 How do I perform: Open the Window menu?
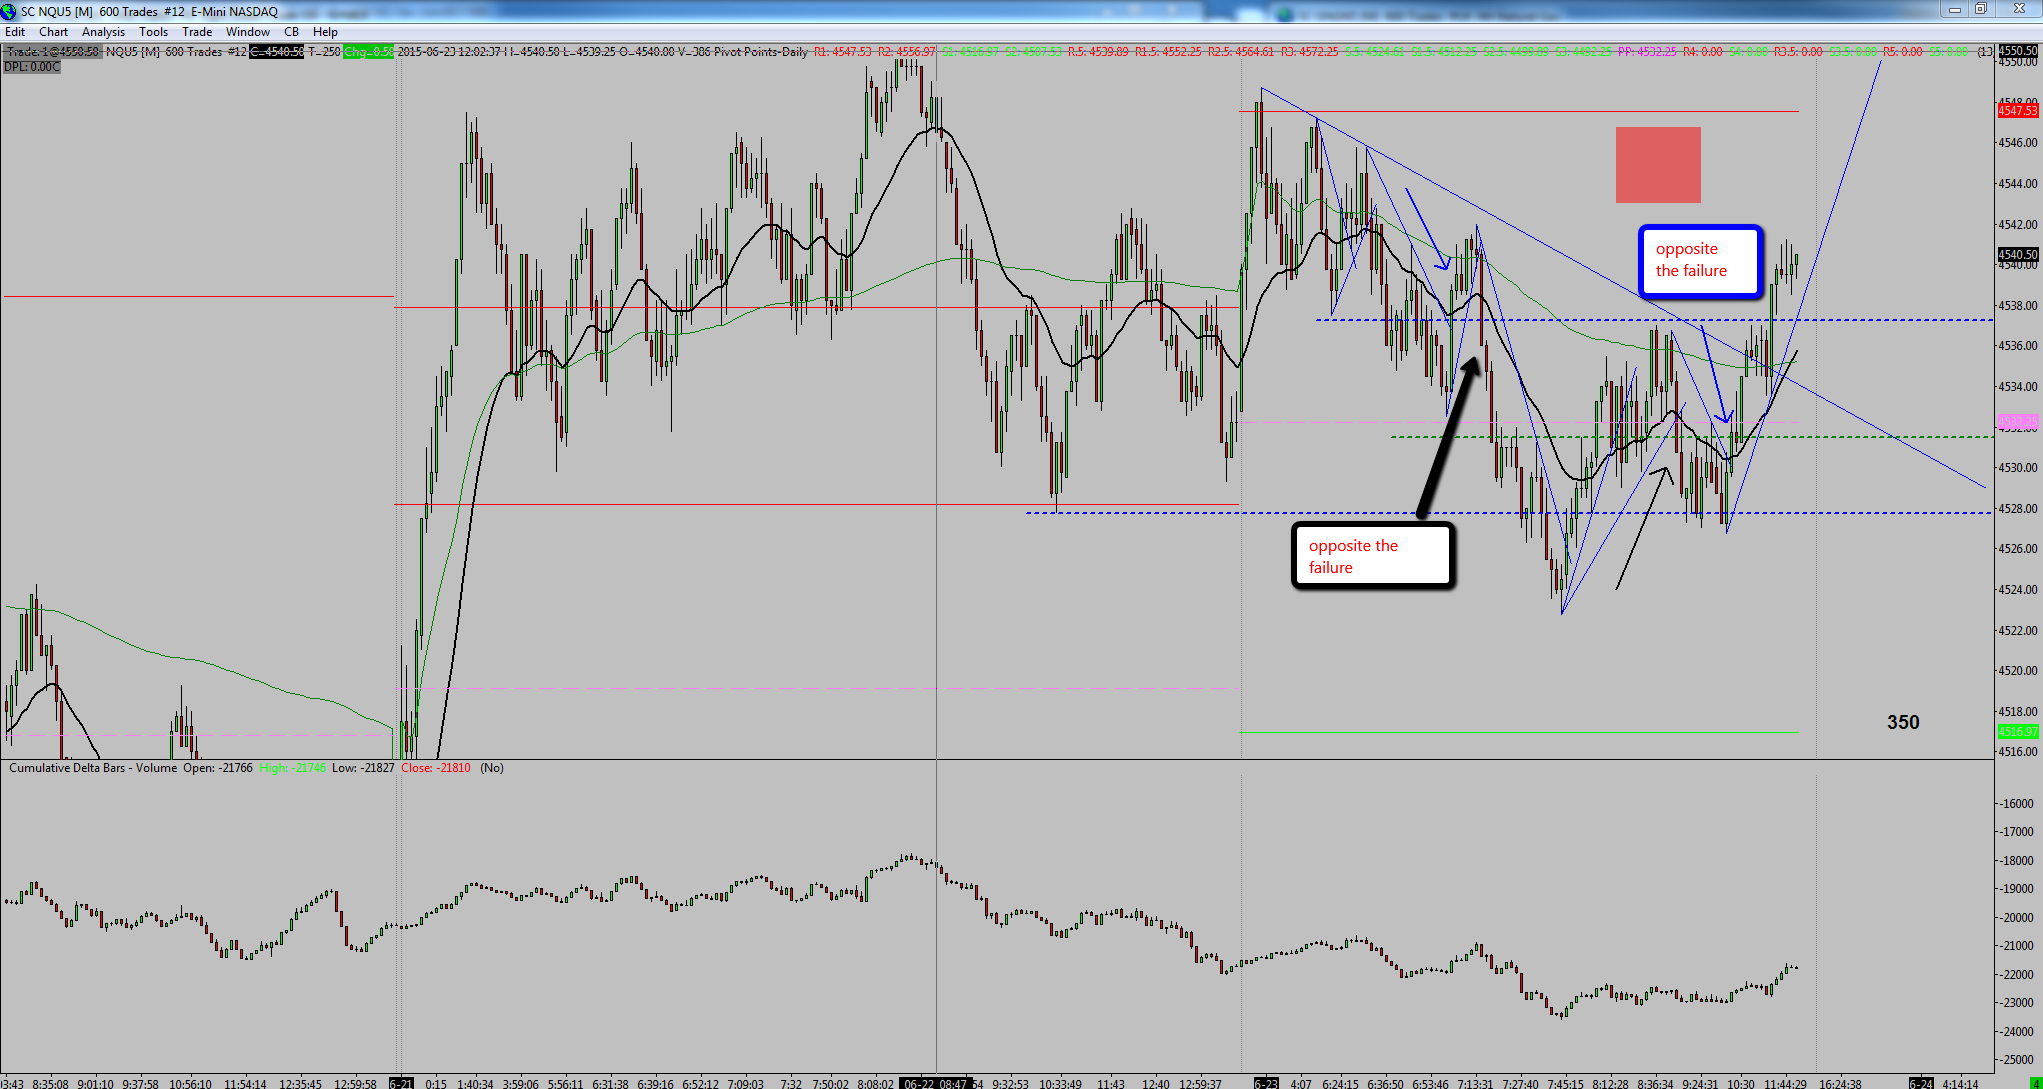248,32
